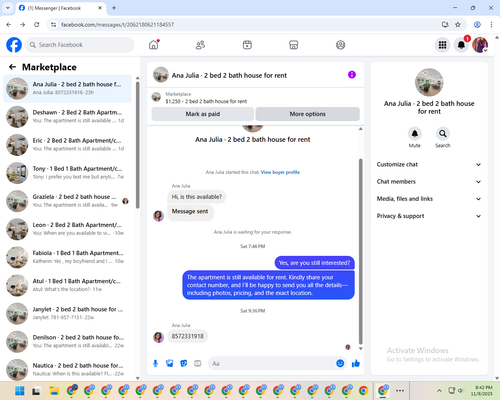
Task: Click the Search Facebook field
Action: [80, 45]
